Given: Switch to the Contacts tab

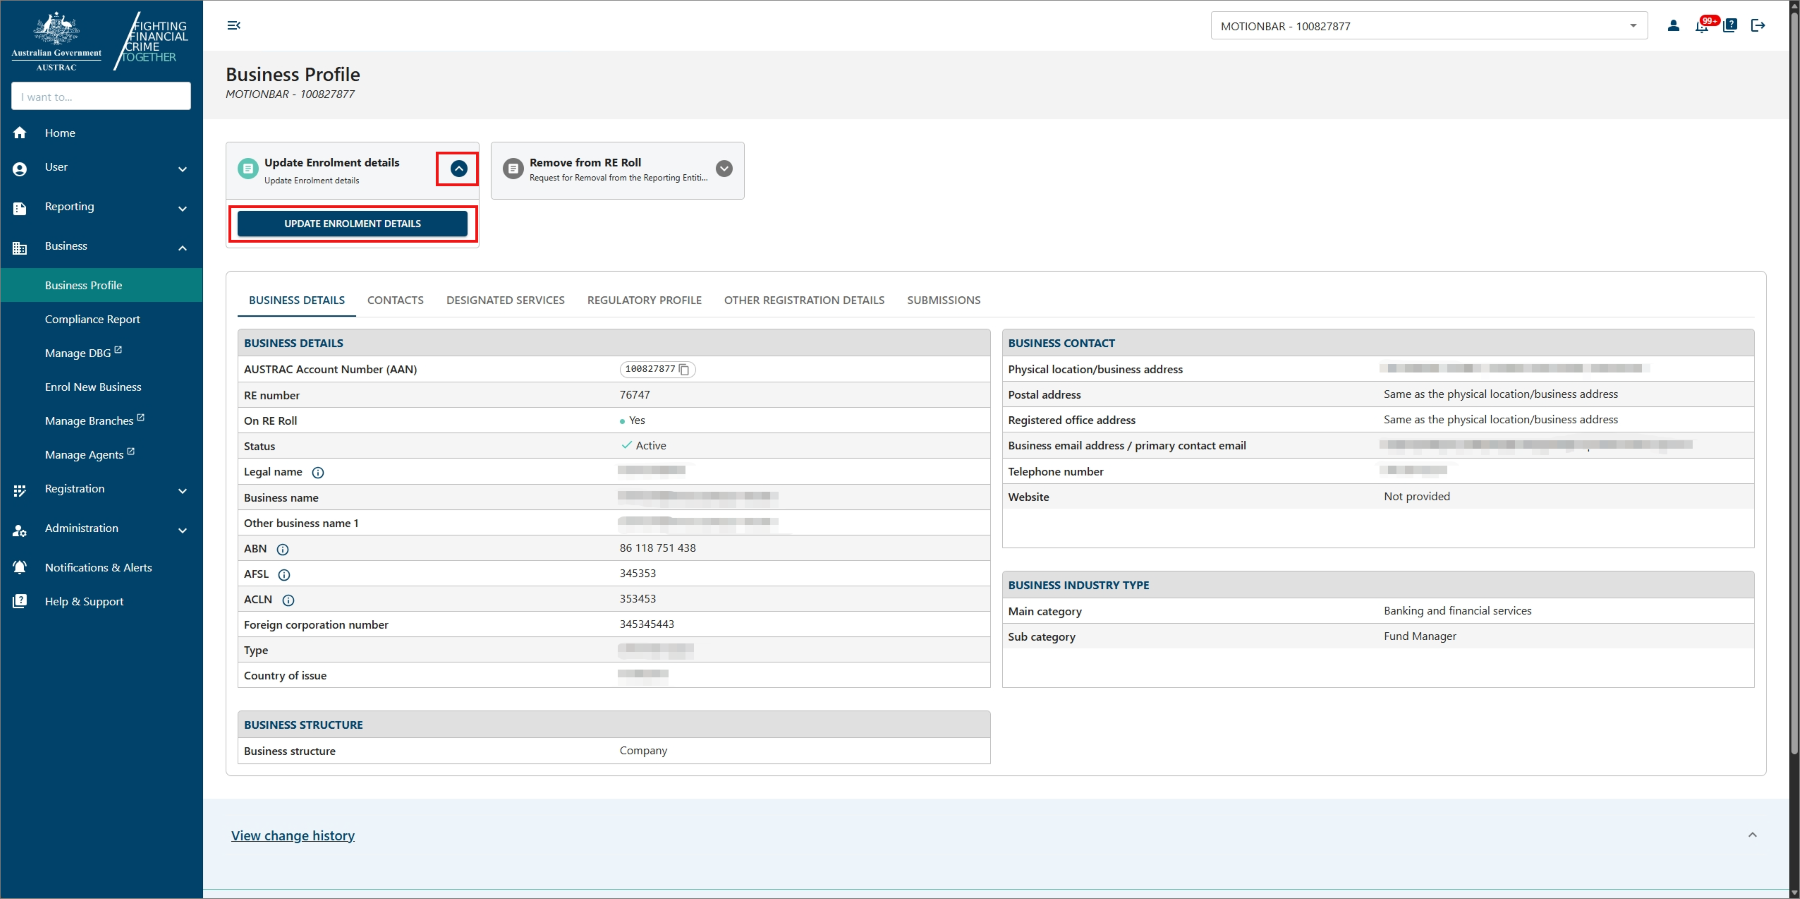Looking at the screenshot, I should (395, 300).
